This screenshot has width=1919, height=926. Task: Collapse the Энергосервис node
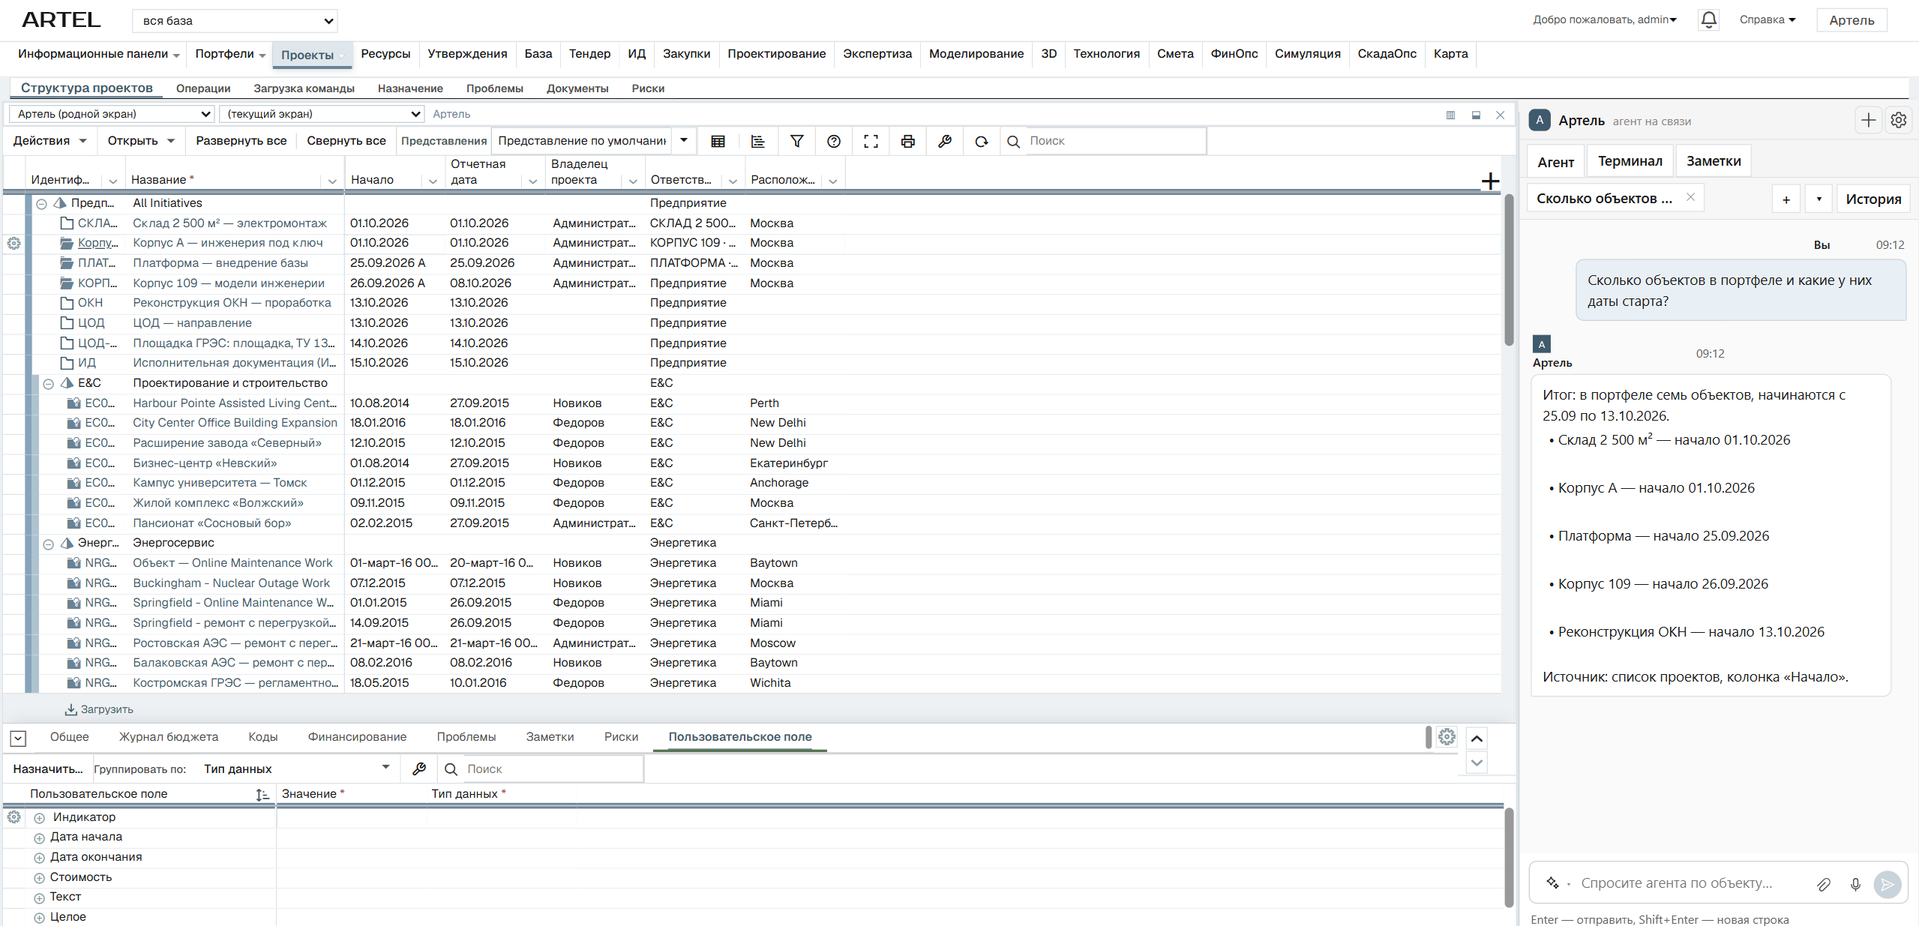pos(48,544)
